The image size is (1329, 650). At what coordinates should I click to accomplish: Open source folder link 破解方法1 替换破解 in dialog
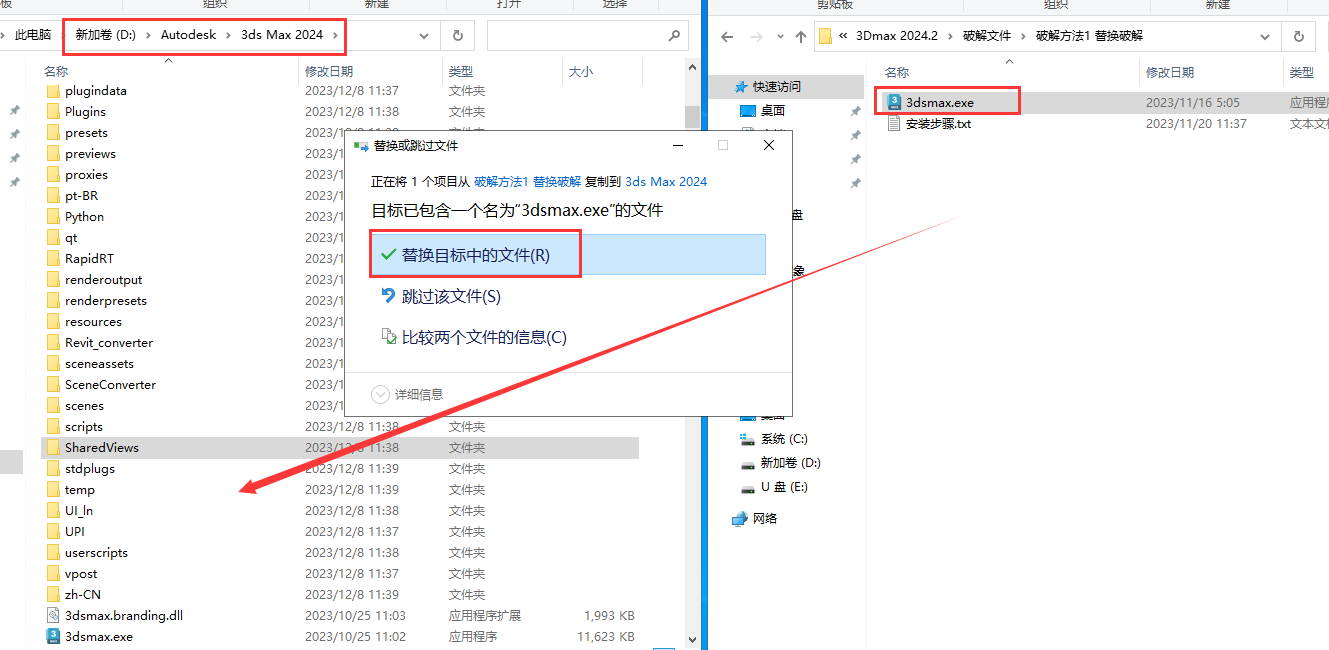(x=527, y=182)
